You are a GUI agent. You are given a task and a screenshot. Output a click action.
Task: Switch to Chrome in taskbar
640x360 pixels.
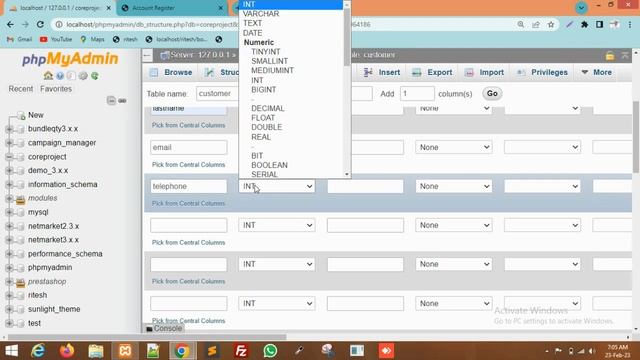point(182,351)
